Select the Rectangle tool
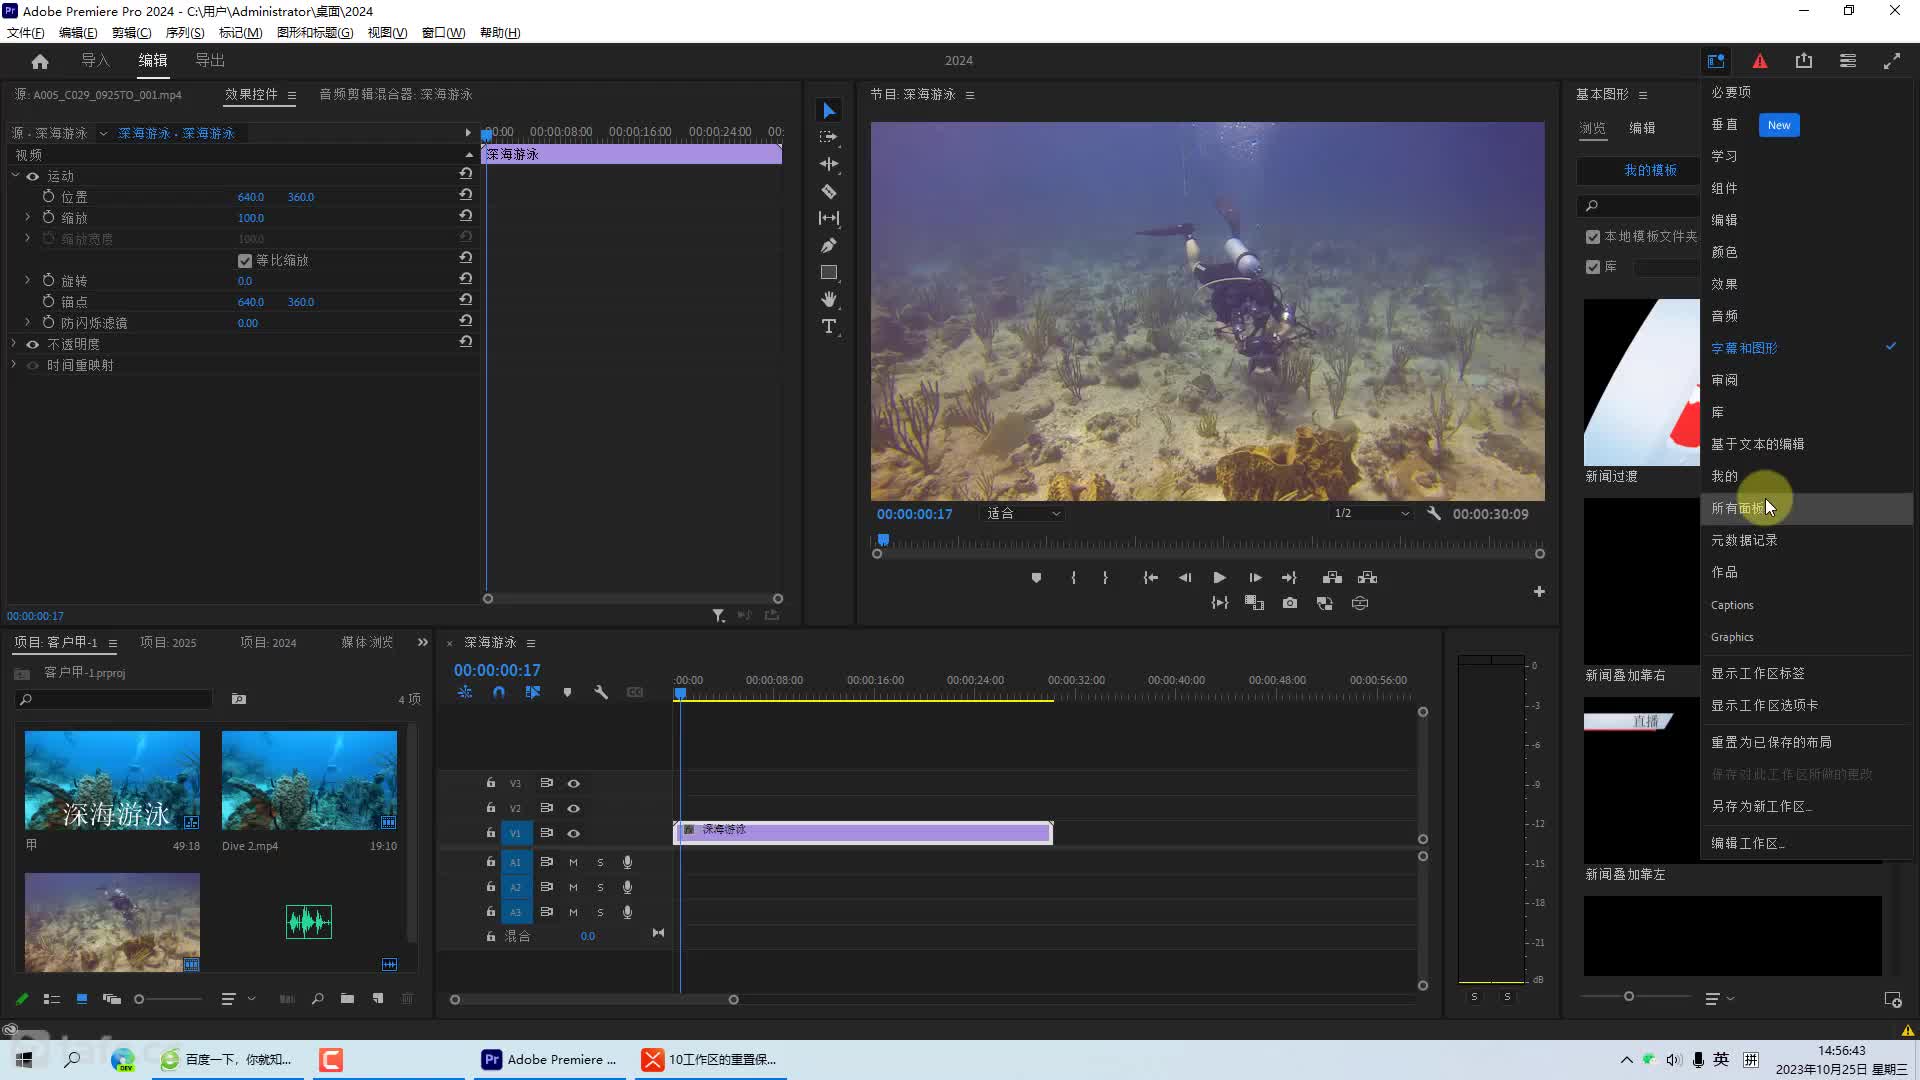The image size is (1920, 1080). [828, 272]
